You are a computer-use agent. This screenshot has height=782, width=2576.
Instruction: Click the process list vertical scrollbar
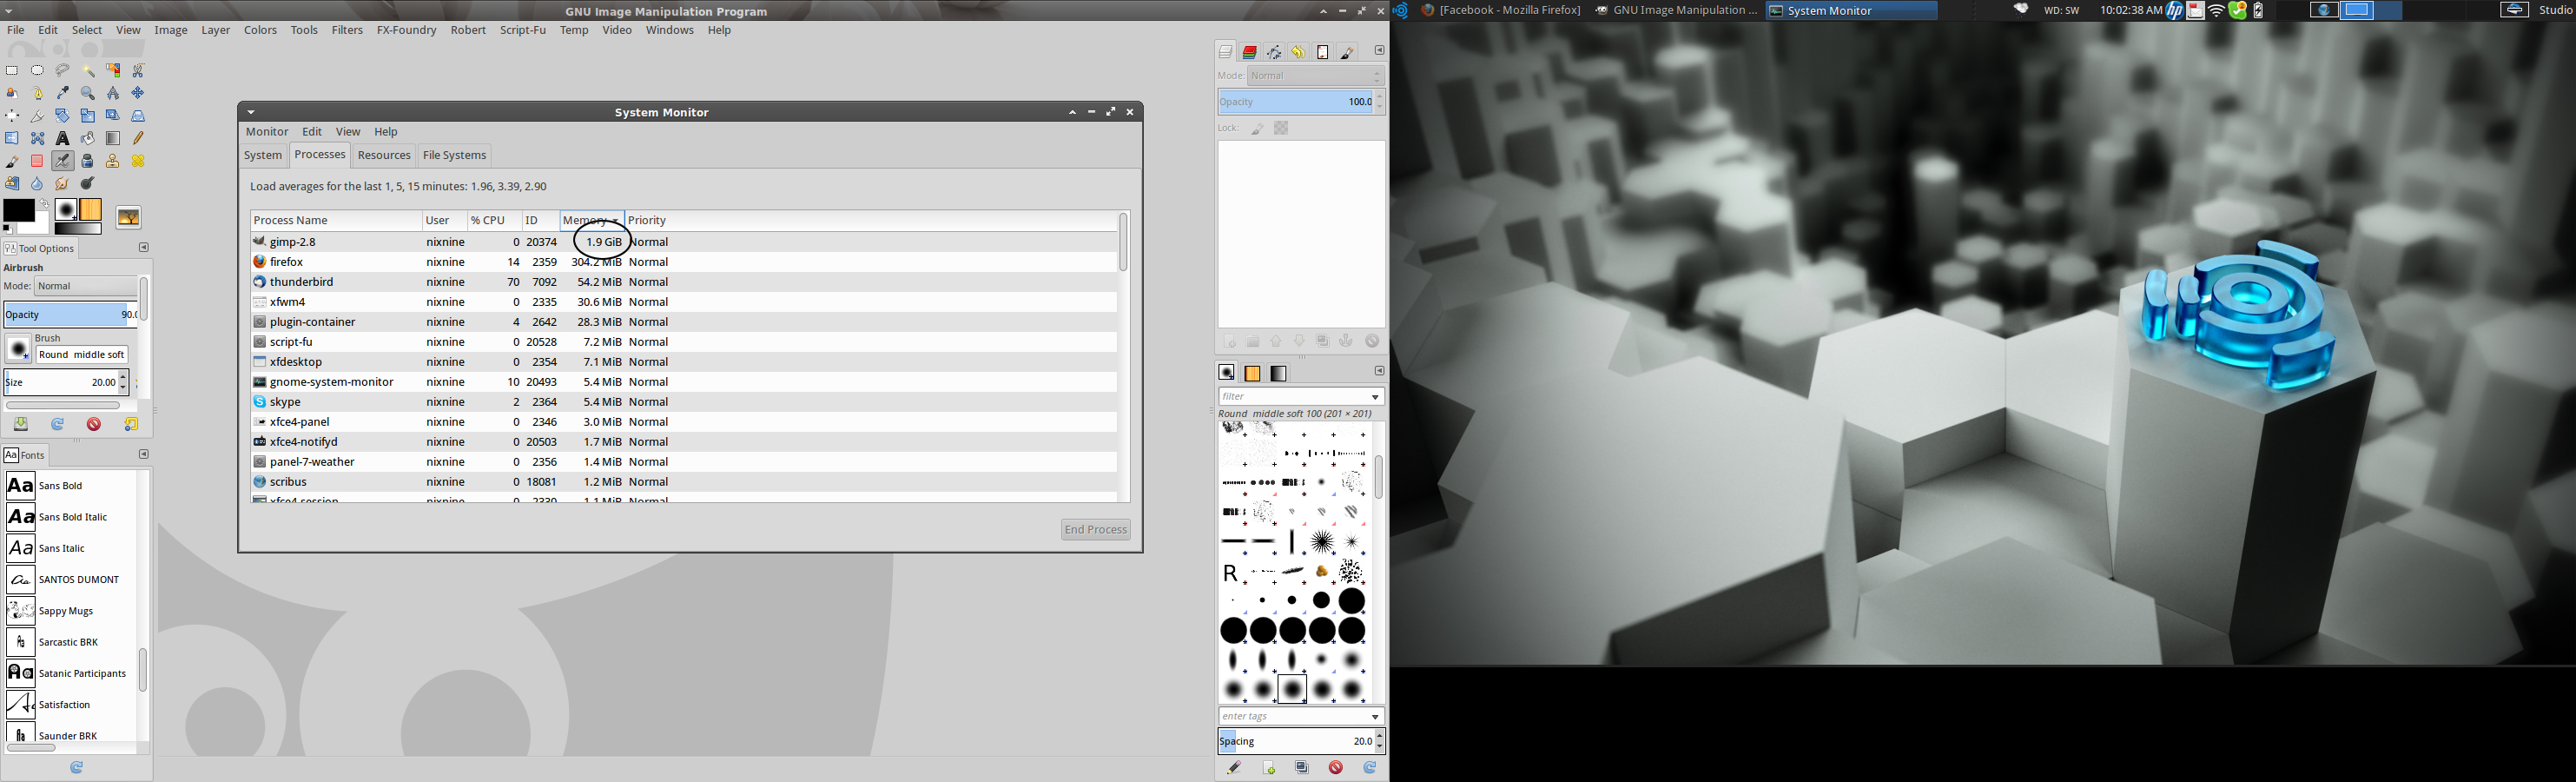pyautogui.click(x=1123, y=242)
